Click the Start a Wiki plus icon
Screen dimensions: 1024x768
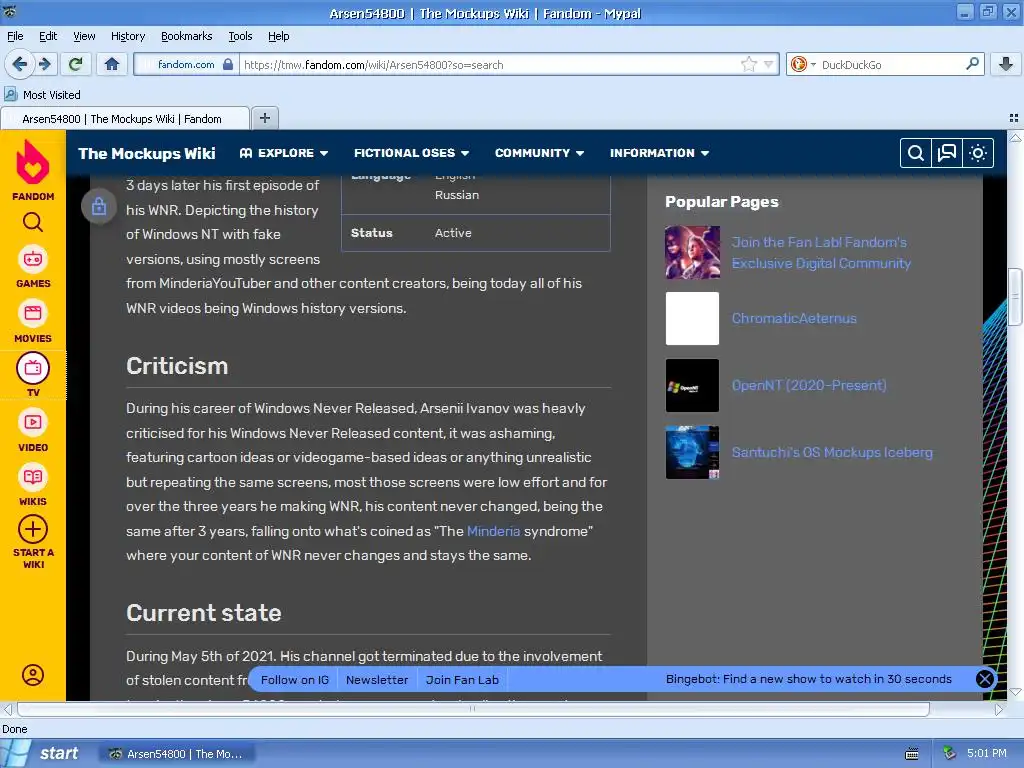[x=33, y=530]
